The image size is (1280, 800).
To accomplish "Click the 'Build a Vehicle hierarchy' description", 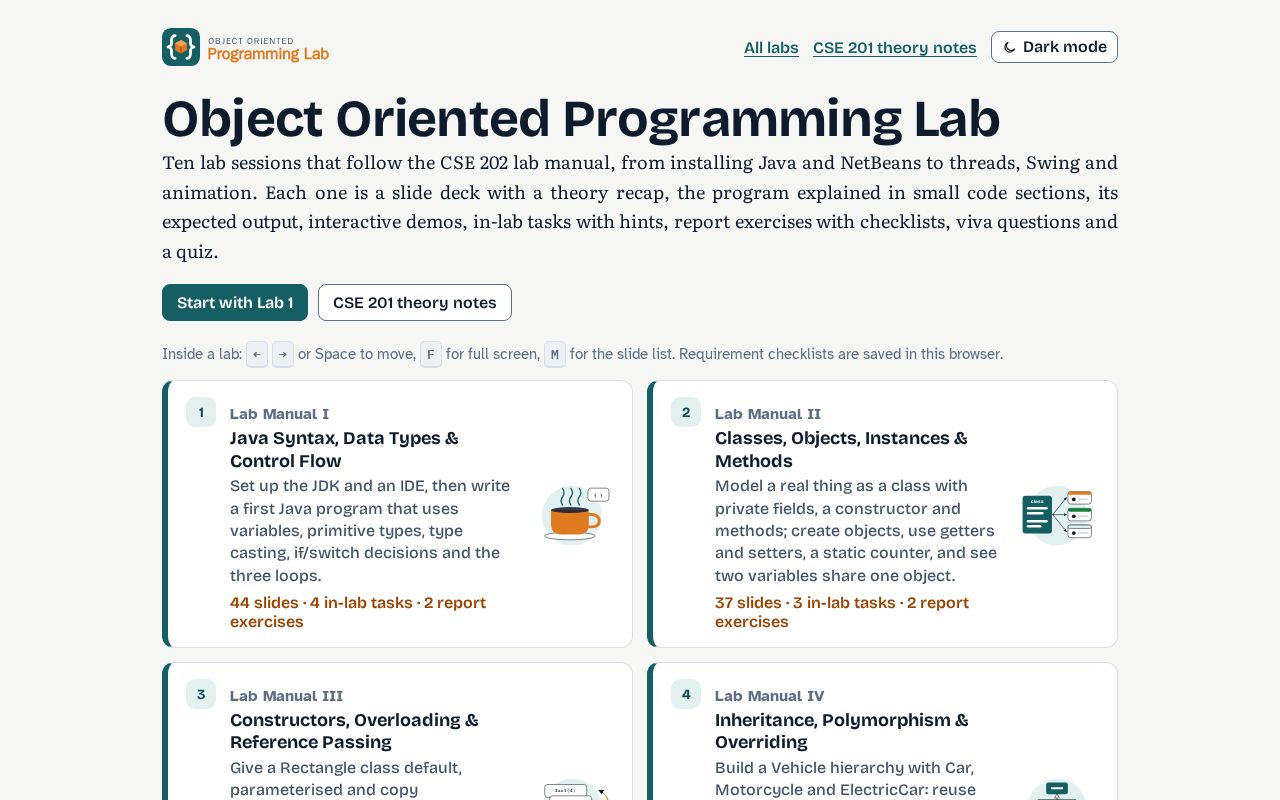I will [845, 779].
